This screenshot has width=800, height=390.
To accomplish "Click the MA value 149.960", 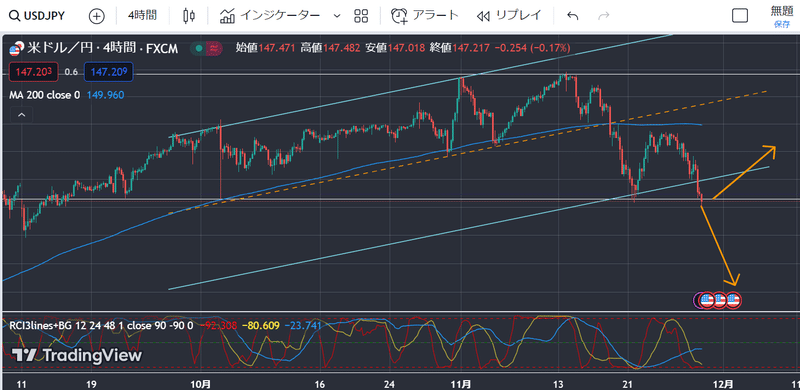I will pyautogui.click(x=105, y=95).
